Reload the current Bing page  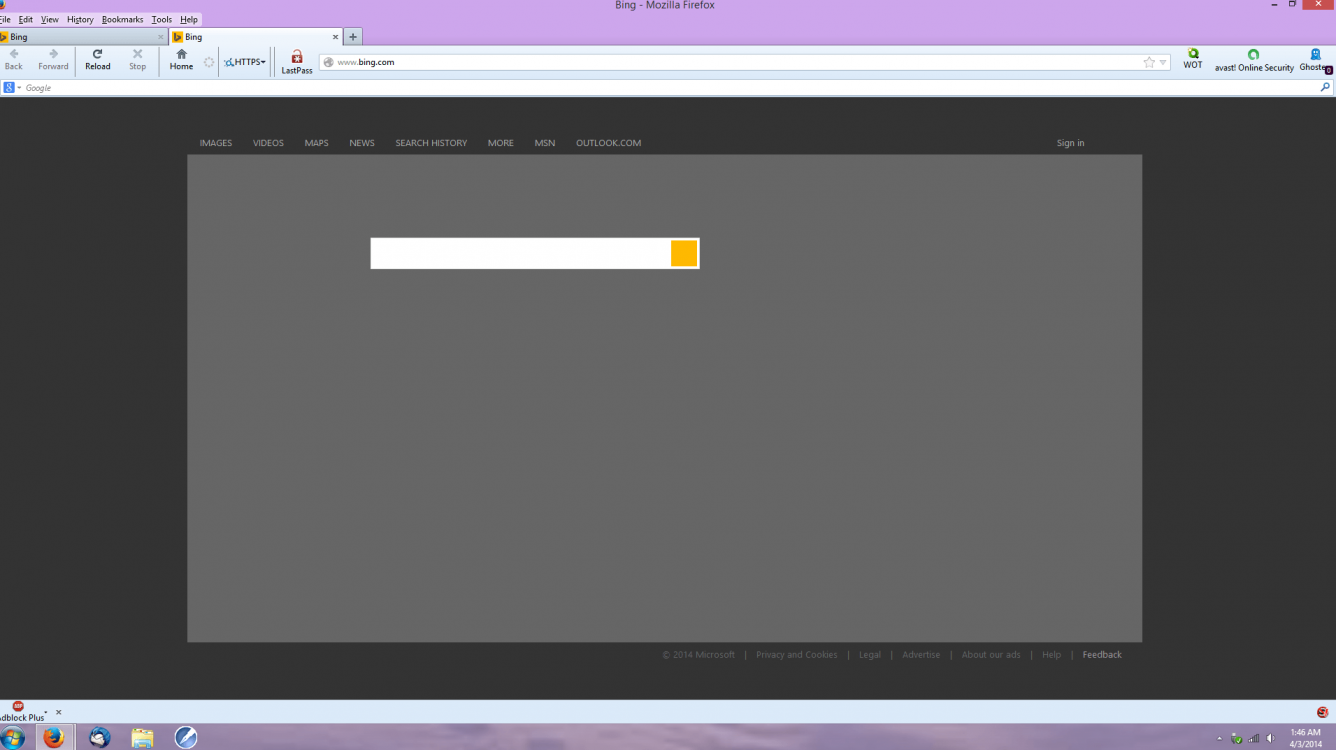click(97, 60)
